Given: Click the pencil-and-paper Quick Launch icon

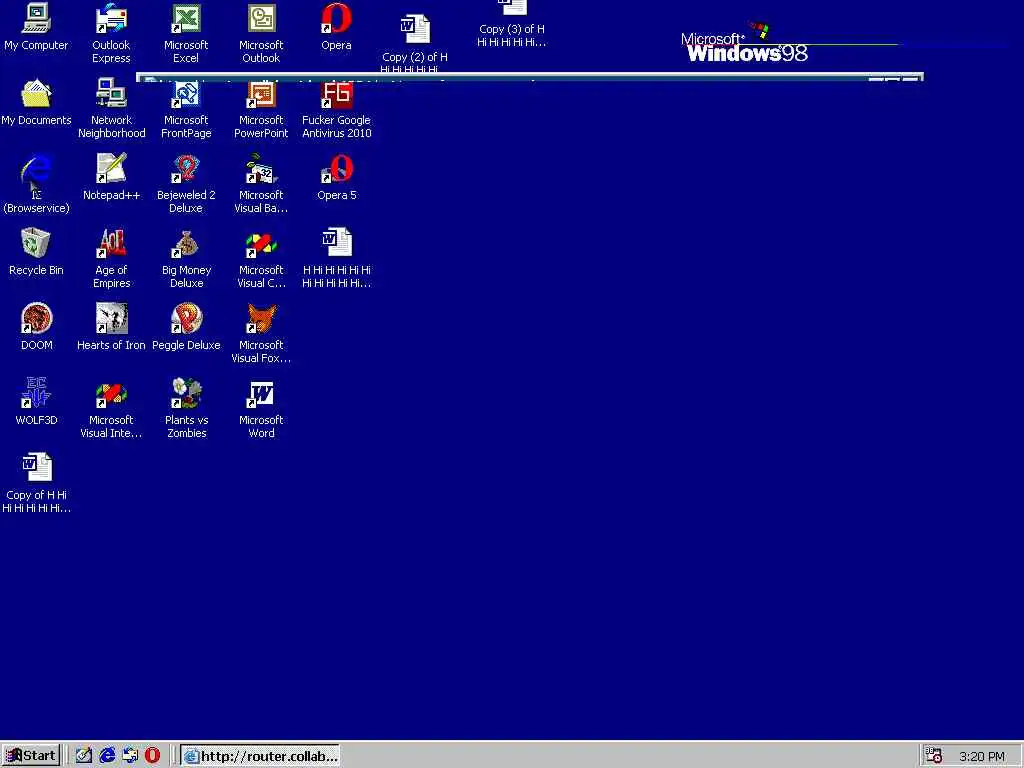Looking at the screenshot, I should click(84, 756).
